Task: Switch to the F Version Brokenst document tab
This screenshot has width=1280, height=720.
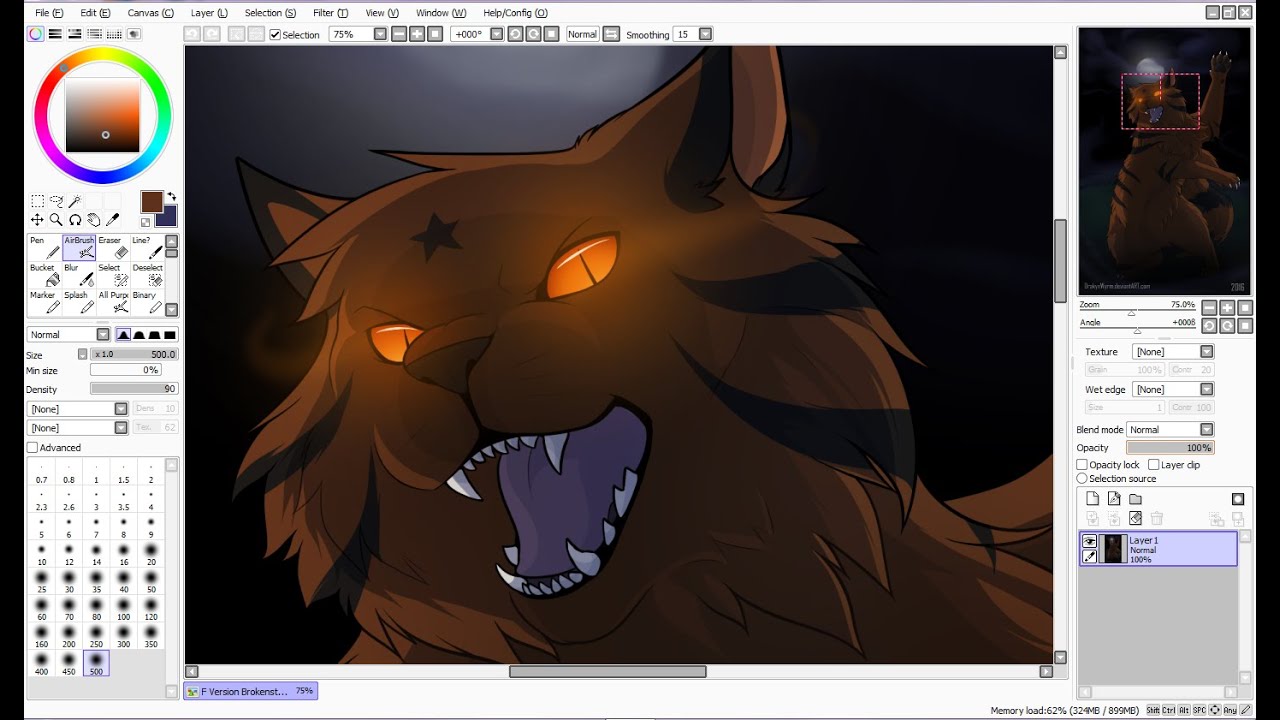Action: pos(251,691)
